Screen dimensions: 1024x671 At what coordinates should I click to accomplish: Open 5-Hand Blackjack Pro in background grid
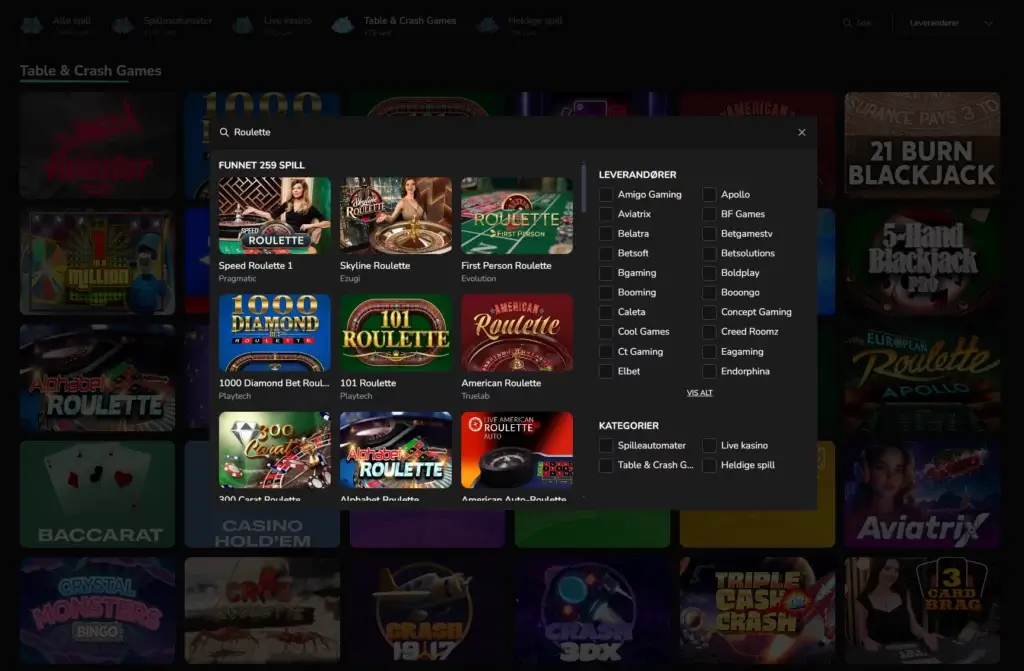tap(922, 261)
